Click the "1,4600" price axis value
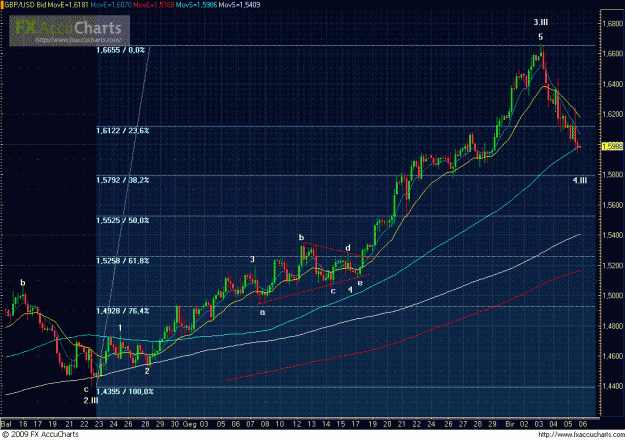 tap(613, 356)
